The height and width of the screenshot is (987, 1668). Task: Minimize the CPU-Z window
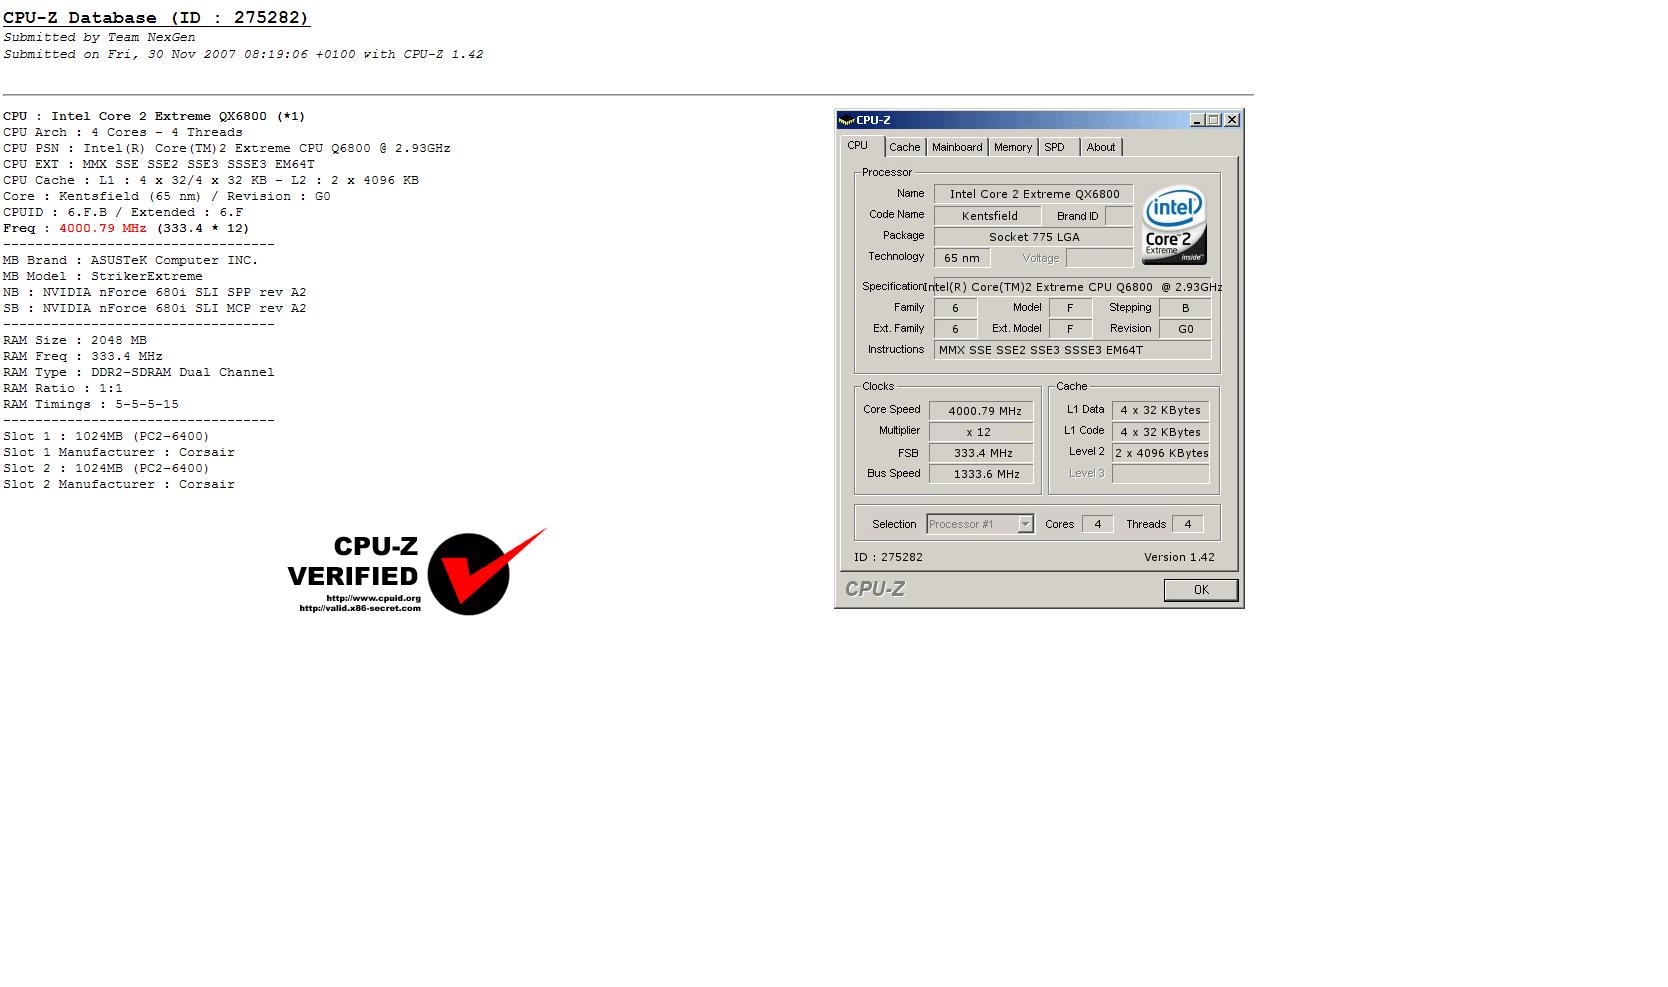1197,120
